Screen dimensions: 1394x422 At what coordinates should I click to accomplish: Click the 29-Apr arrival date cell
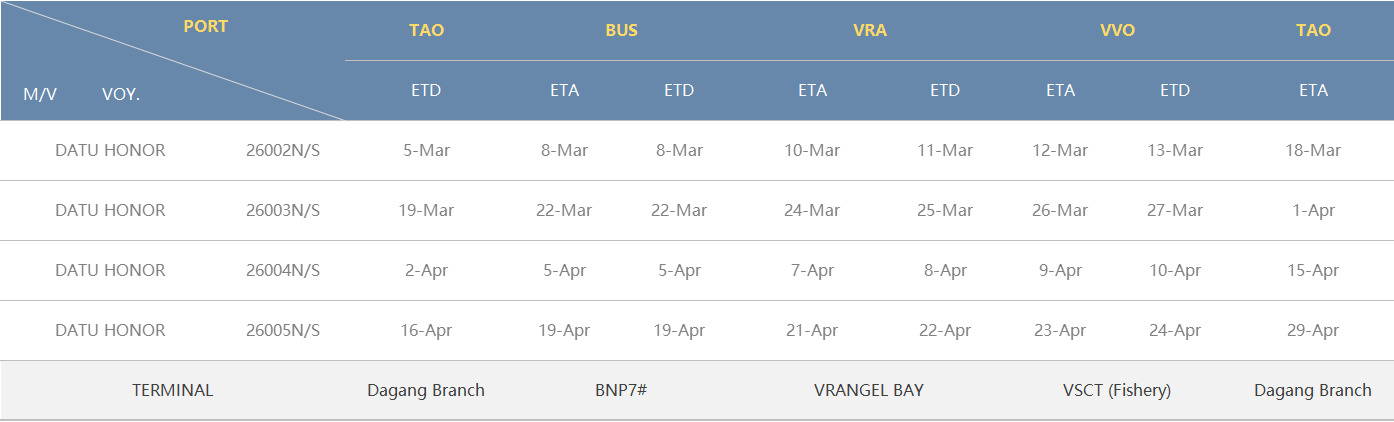pyautogui.click(x=1313, y=330)
